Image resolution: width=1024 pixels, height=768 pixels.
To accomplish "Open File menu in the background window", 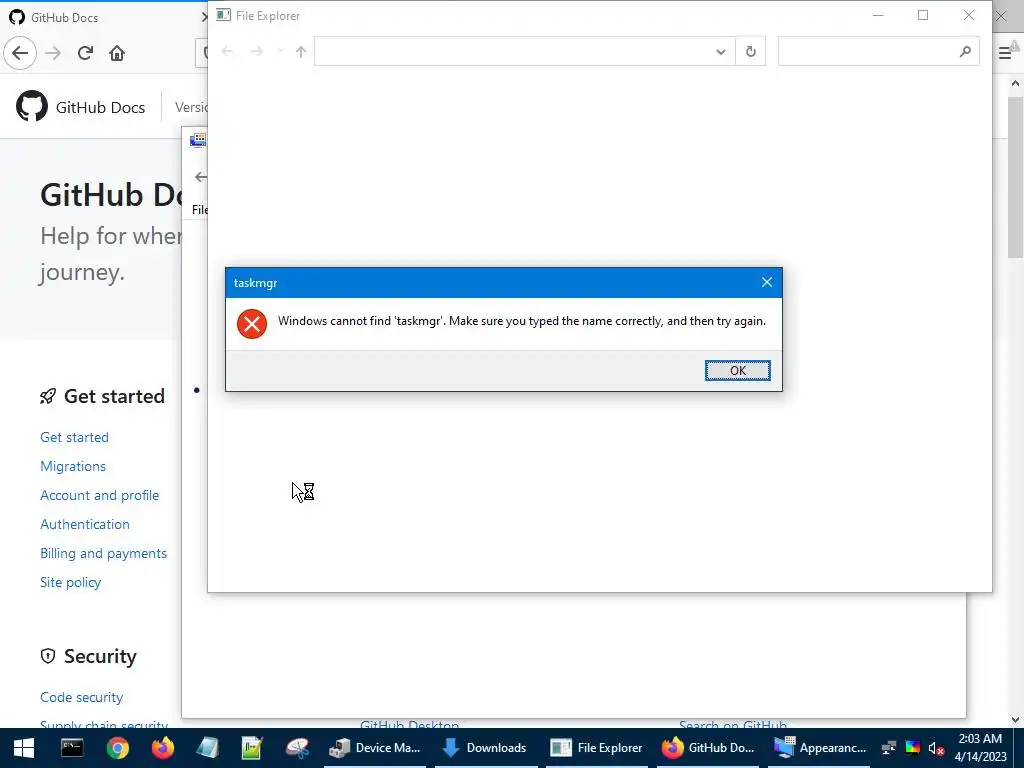I will point(199,210).
